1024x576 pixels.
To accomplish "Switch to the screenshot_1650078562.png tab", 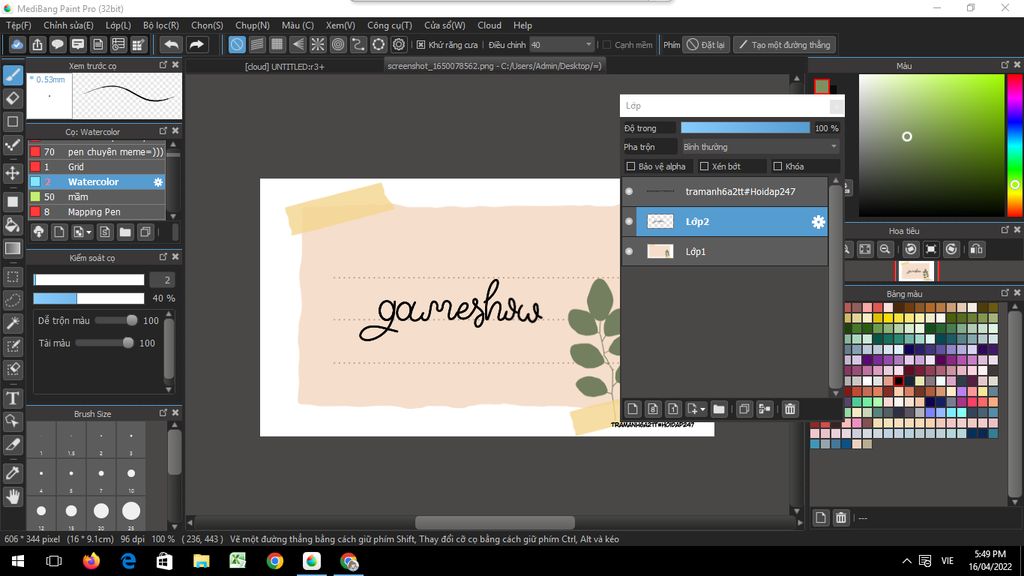I will (x=494, y=66).
